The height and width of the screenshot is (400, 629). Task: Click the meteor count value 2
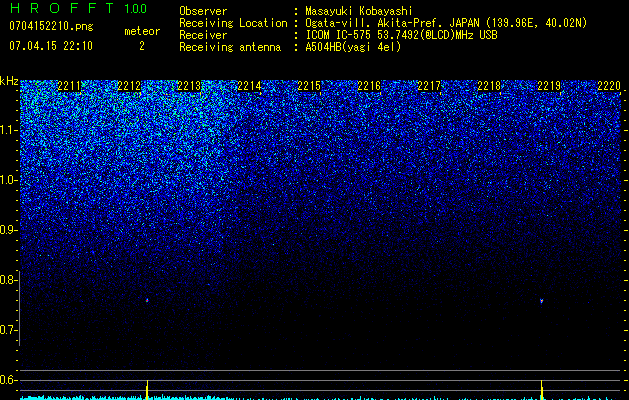click(x=142, y=46)
